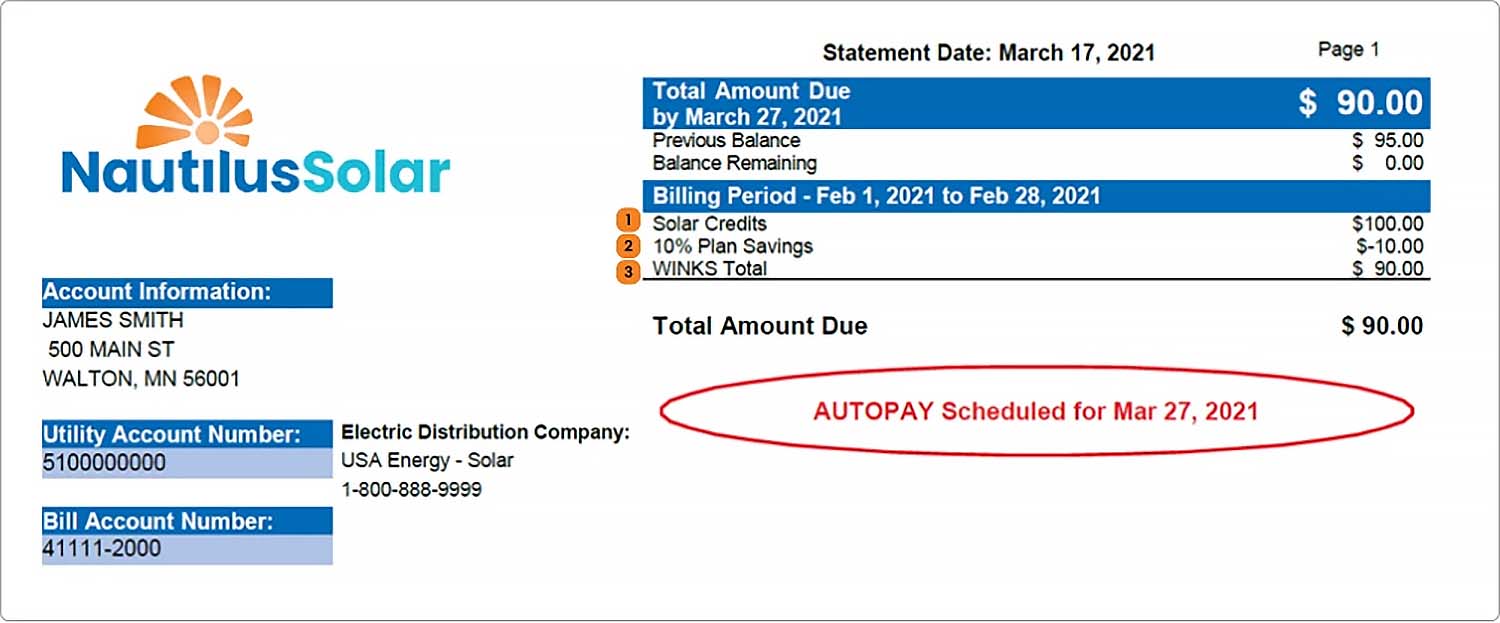Click the WINKS Total line item
1500x623 pixels.
tap(710, 269)
